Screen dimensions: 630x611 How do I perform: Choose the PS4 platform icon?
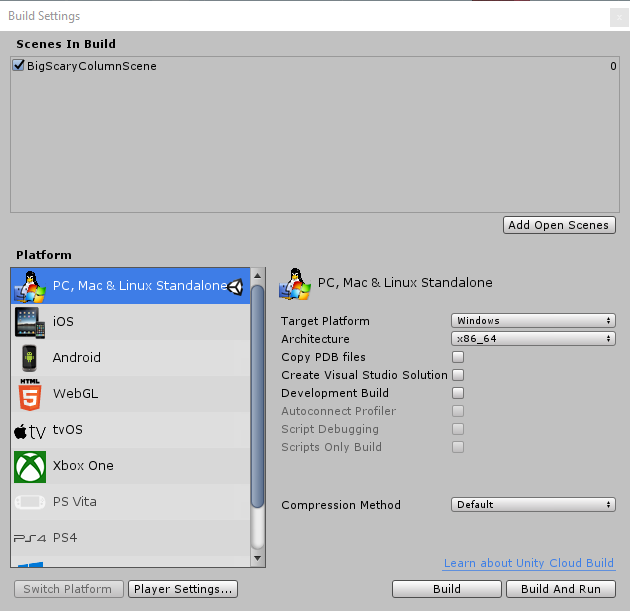[29, 538]
